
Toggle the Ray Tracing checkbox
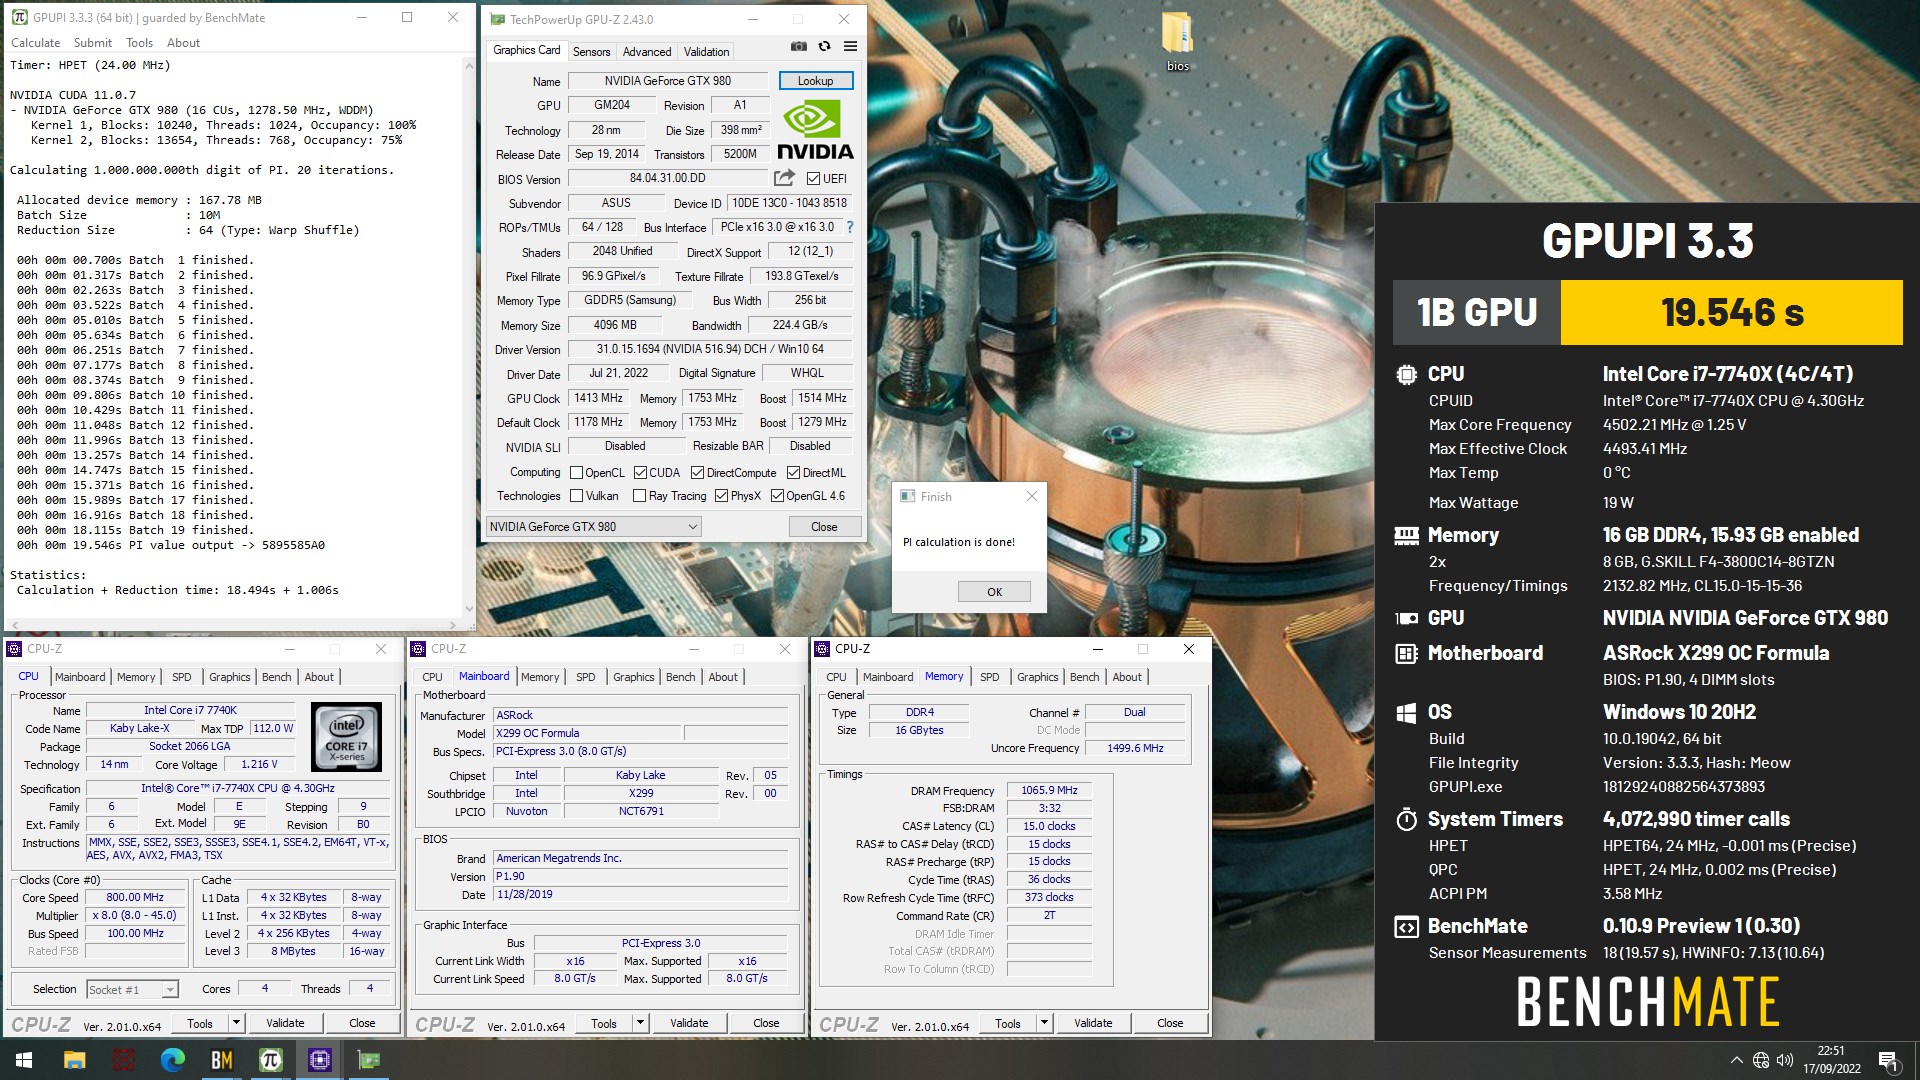coord(640,496)
